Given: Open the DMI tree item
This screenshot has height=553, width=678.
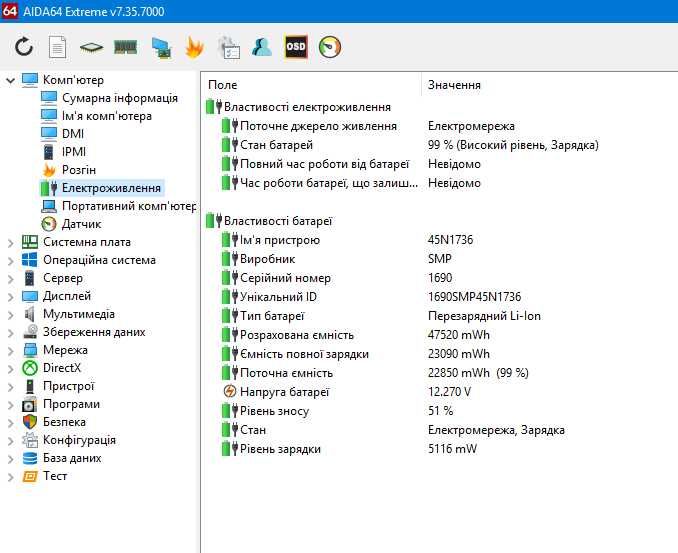Looking at the screenshot, I should pos(73,134).
